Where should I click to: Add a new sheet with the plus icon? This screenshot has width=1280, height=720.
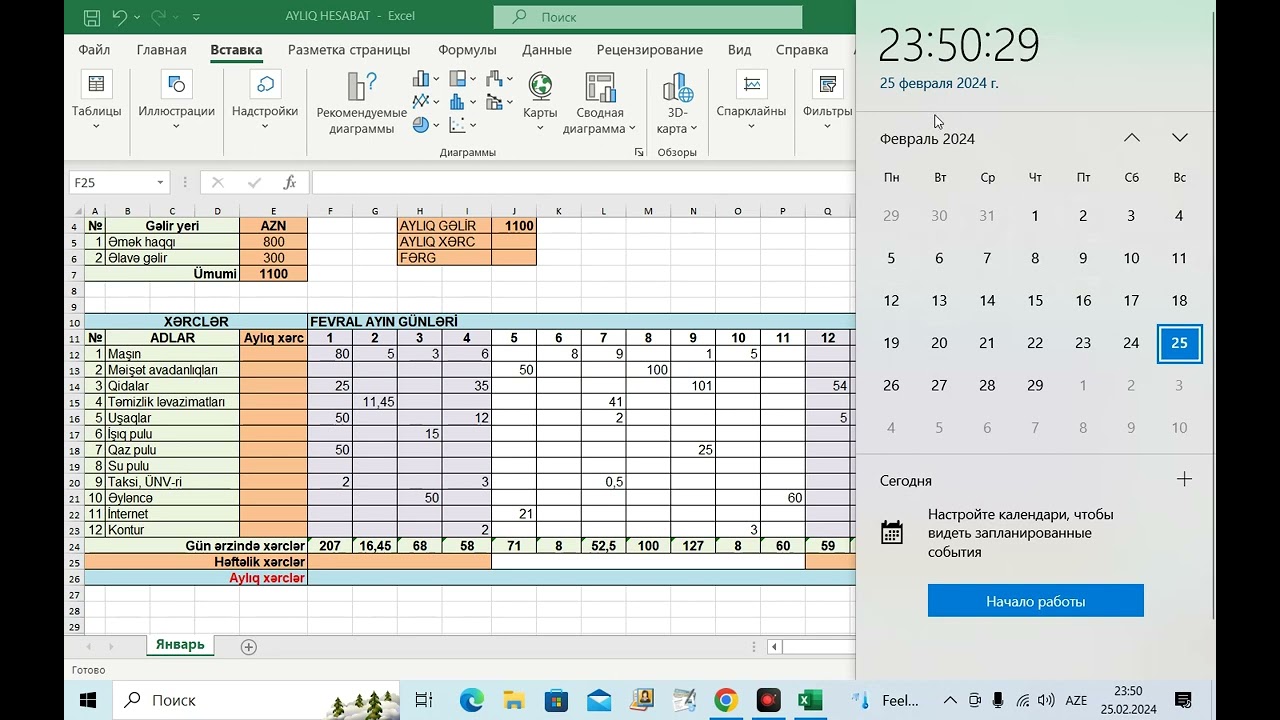249,647
